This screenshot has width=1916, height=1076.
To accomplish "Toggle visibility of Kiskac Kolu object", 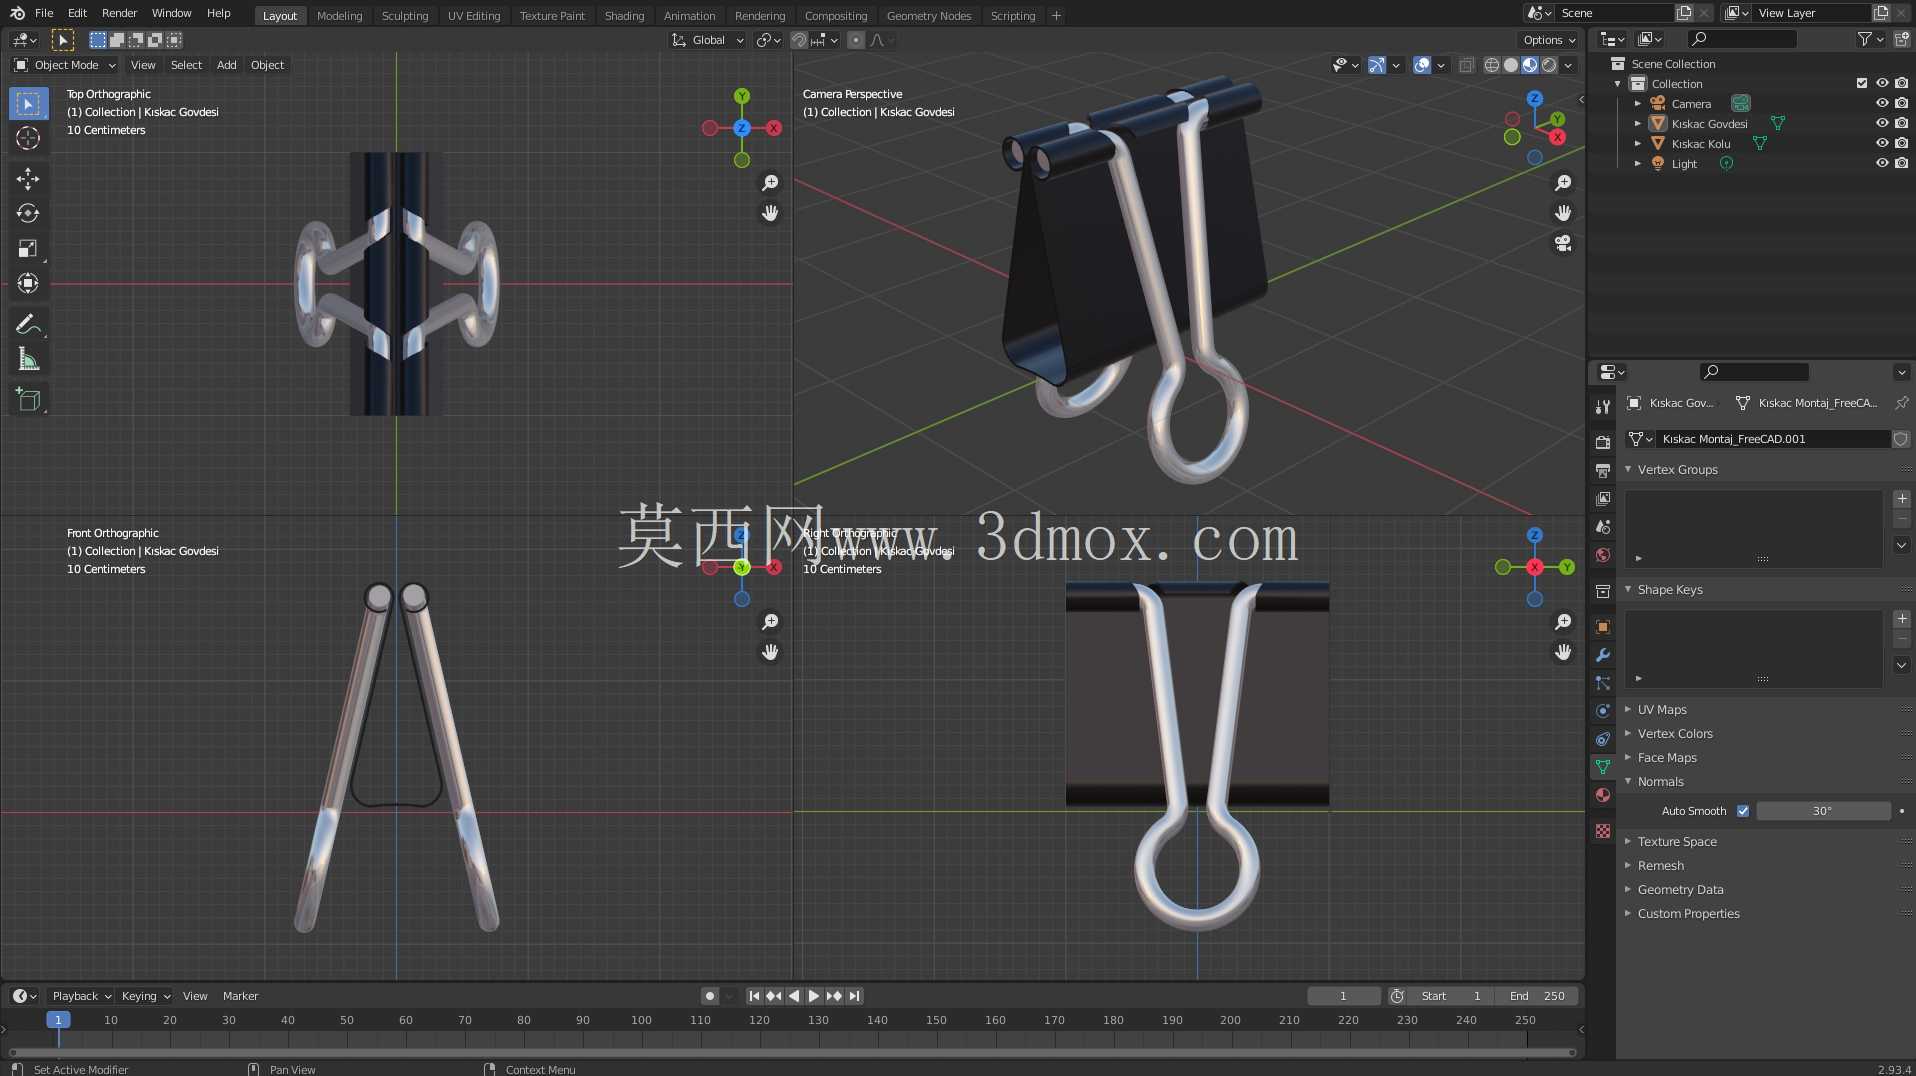I will point(1882,143).
